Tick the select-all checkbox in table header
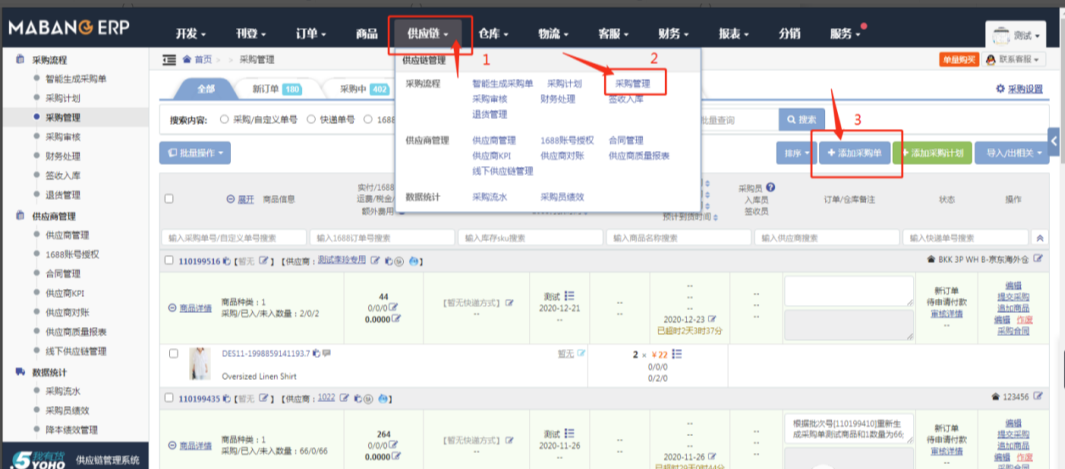 (x=169, y=199)
